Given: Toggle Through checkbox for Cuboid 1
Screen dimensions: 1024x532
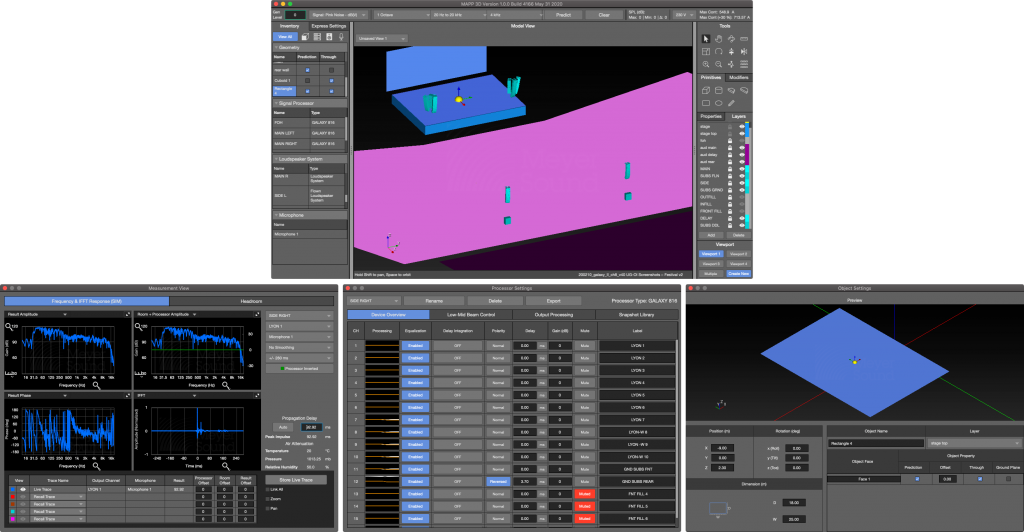Looking at the screenshot, I should [x=331, y=81].
